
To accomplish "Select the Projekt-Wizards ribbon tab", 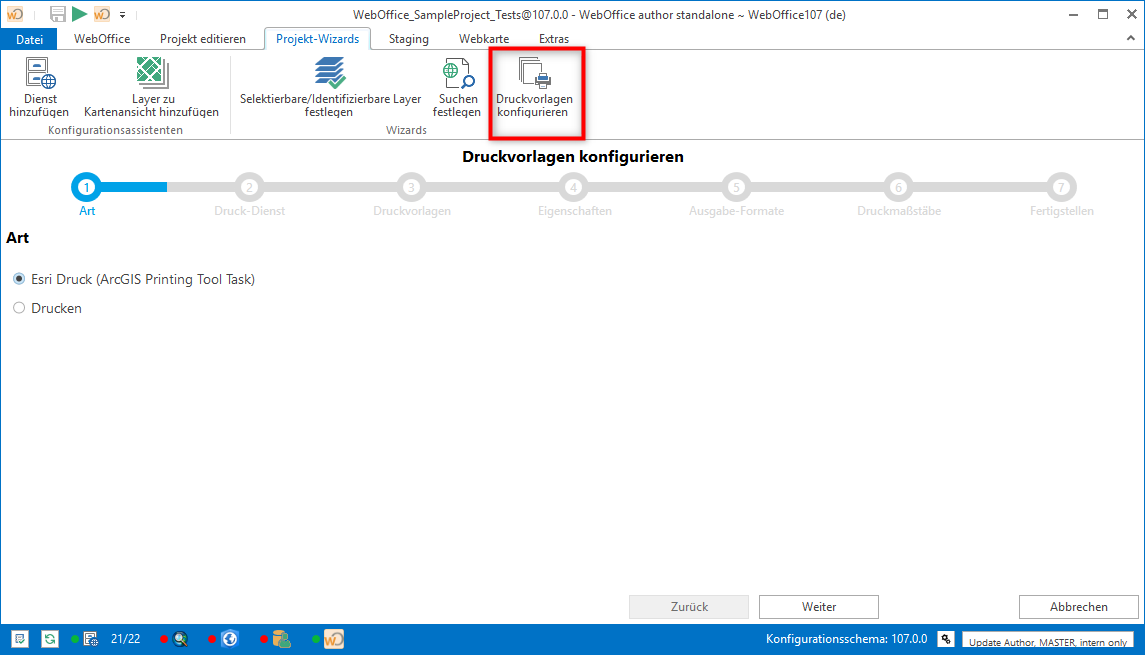I will (318, 39).
